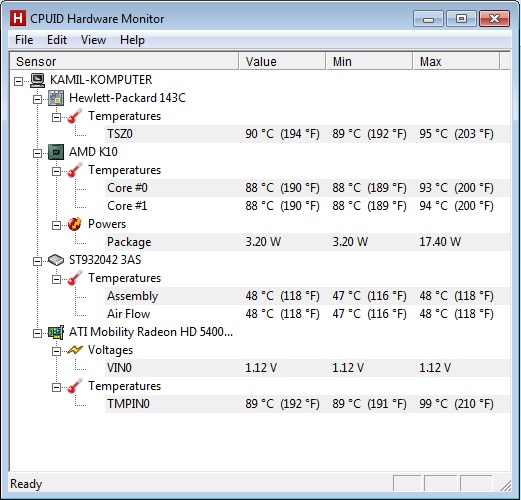This screenshot has height=500, width=521.
Task: Click the Value column header
Action: coord(282,61)
